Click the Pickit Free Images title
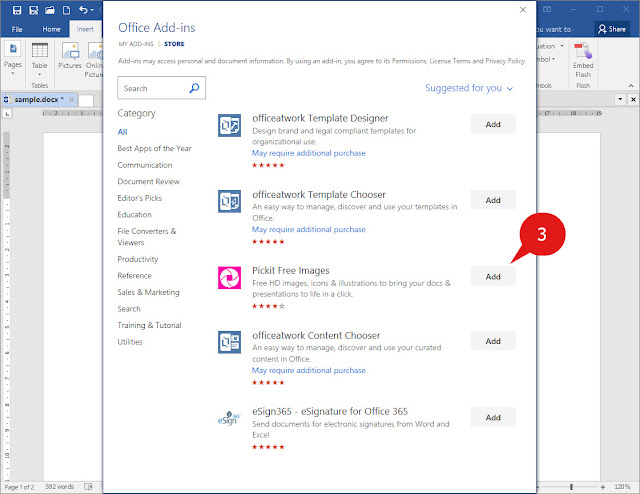This screenshot has width=640, height=494. pyautogui.click(x=291, y=270)
